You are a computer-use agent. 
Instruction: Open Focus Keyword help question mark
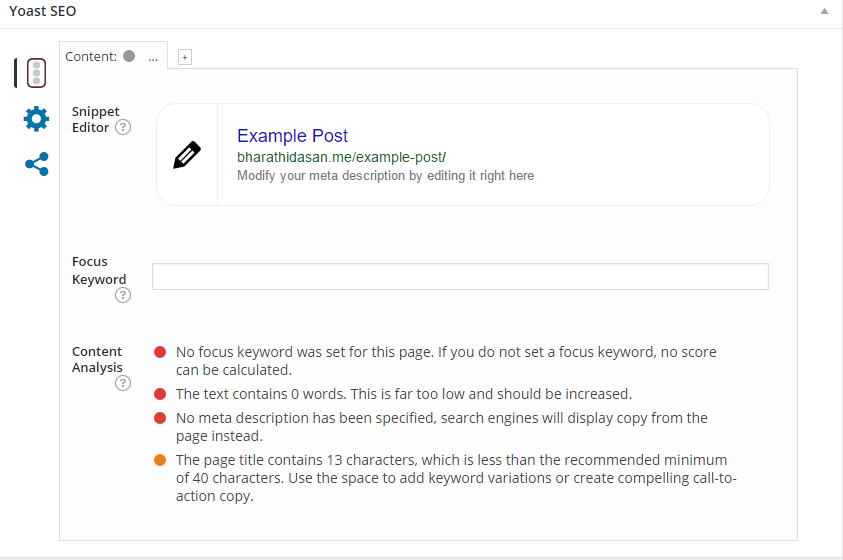(123, 295)
